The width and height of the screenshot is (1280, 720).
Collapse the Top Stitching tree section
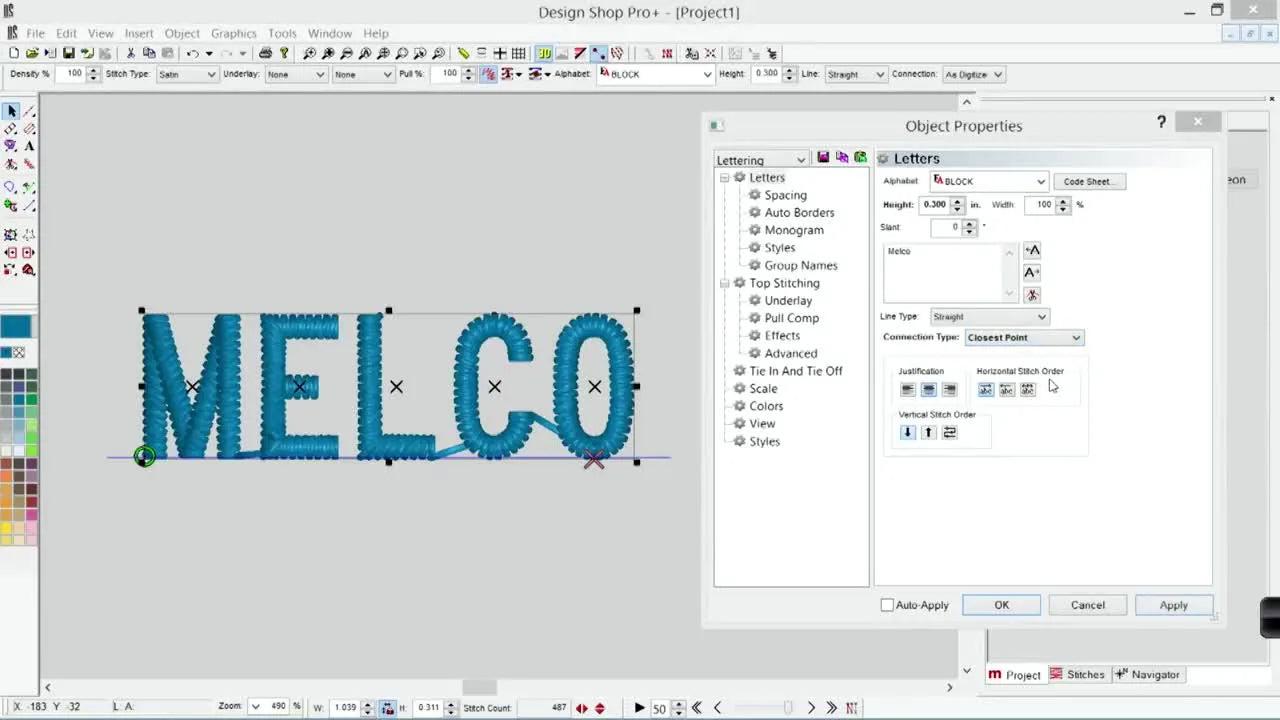tap(725, 283)
